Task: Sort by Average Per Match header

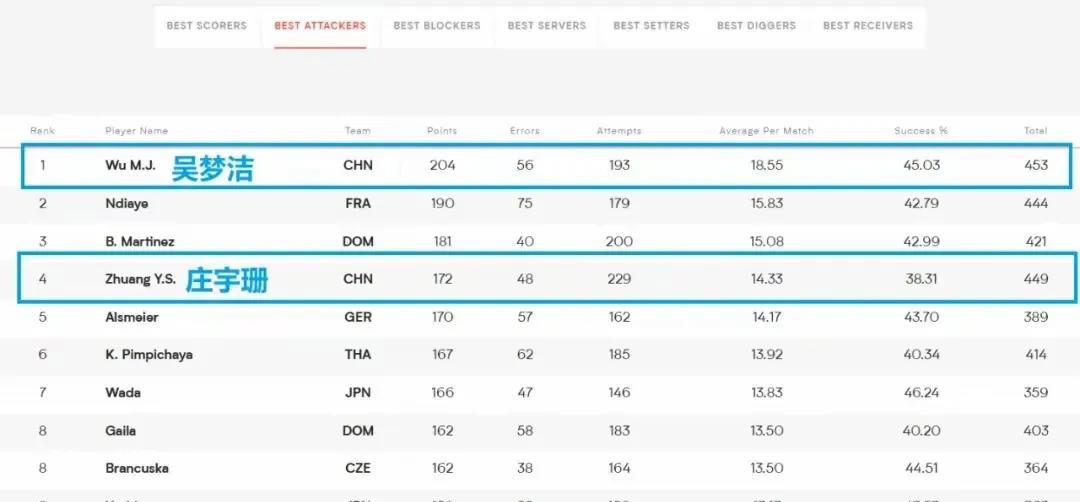Action: [x=767, y=130]
